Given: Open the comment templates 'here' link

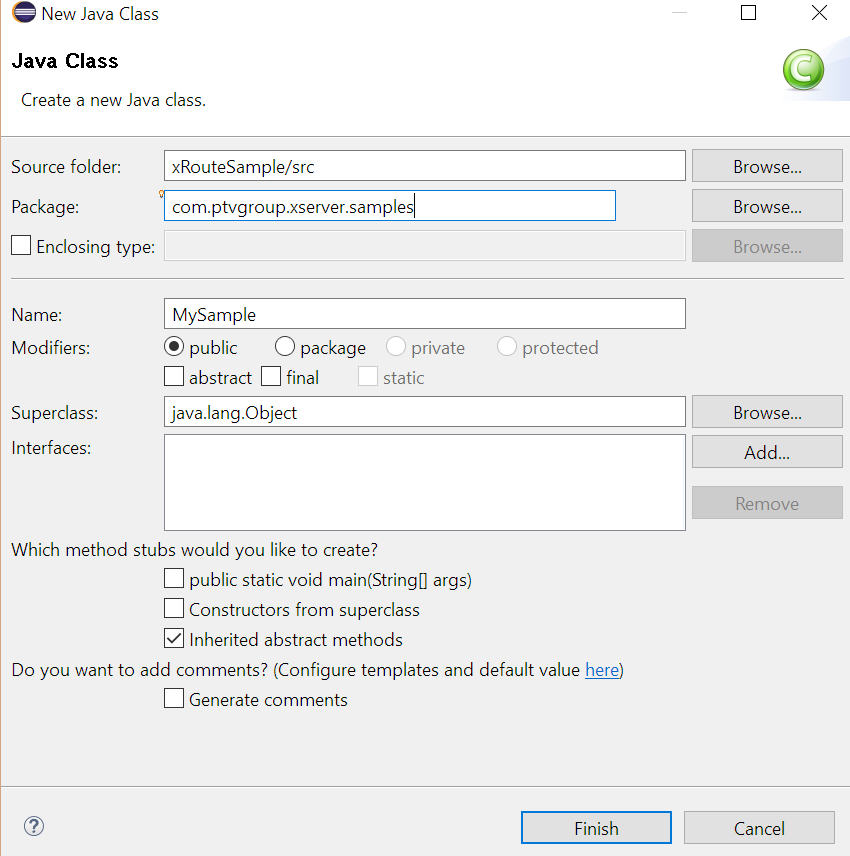Looking at the screenshot, I should [x=601, y=670].
